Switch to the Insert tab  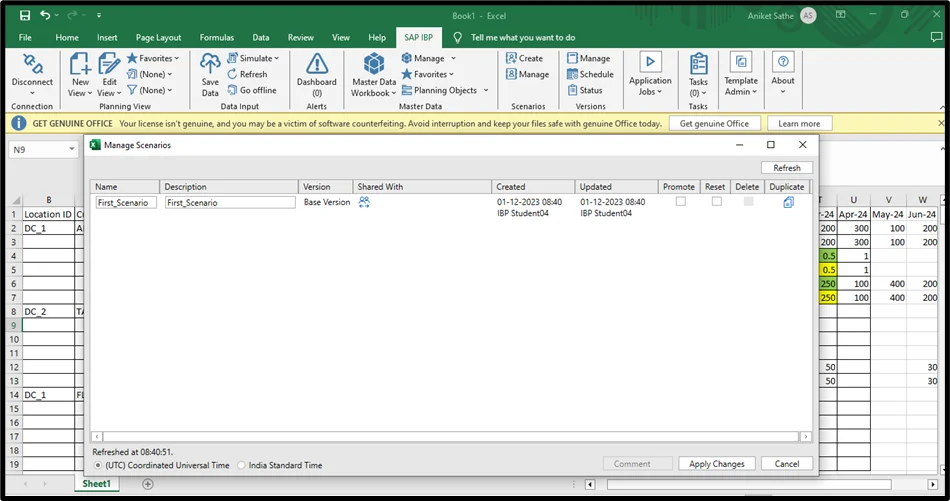[107, 38]
